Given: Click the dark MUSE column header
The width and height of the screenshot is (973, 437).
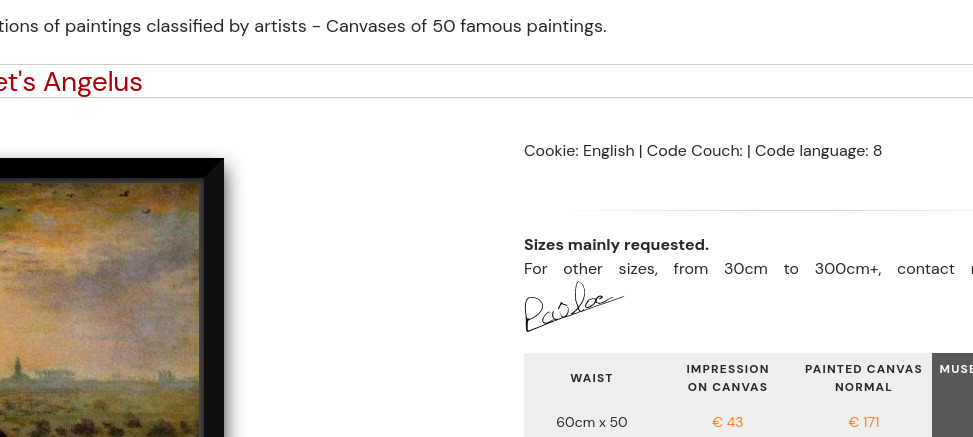Looking at the screenshot, I should (955, 369).
